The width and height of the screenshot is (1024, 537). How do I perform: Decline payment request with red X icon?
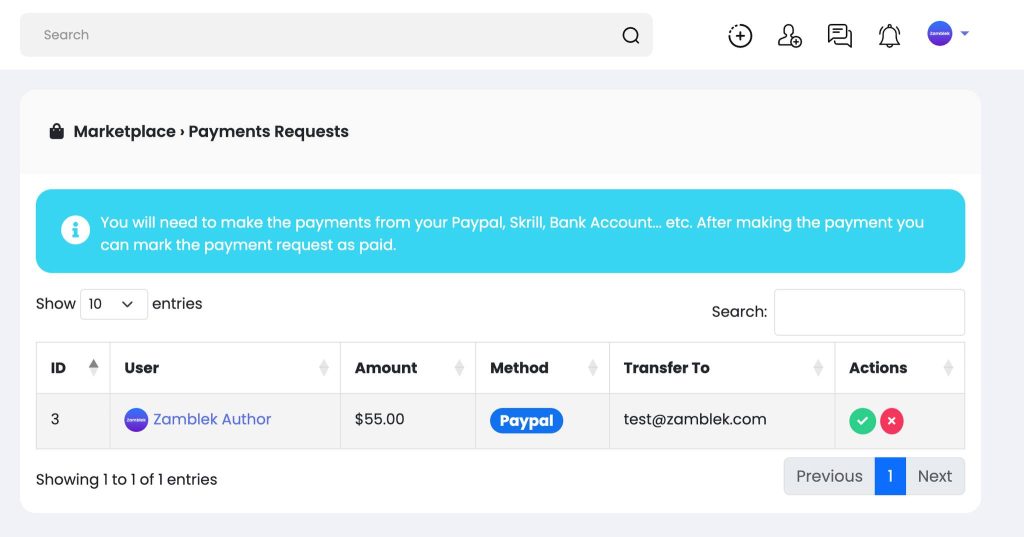(x=891, y=421)
